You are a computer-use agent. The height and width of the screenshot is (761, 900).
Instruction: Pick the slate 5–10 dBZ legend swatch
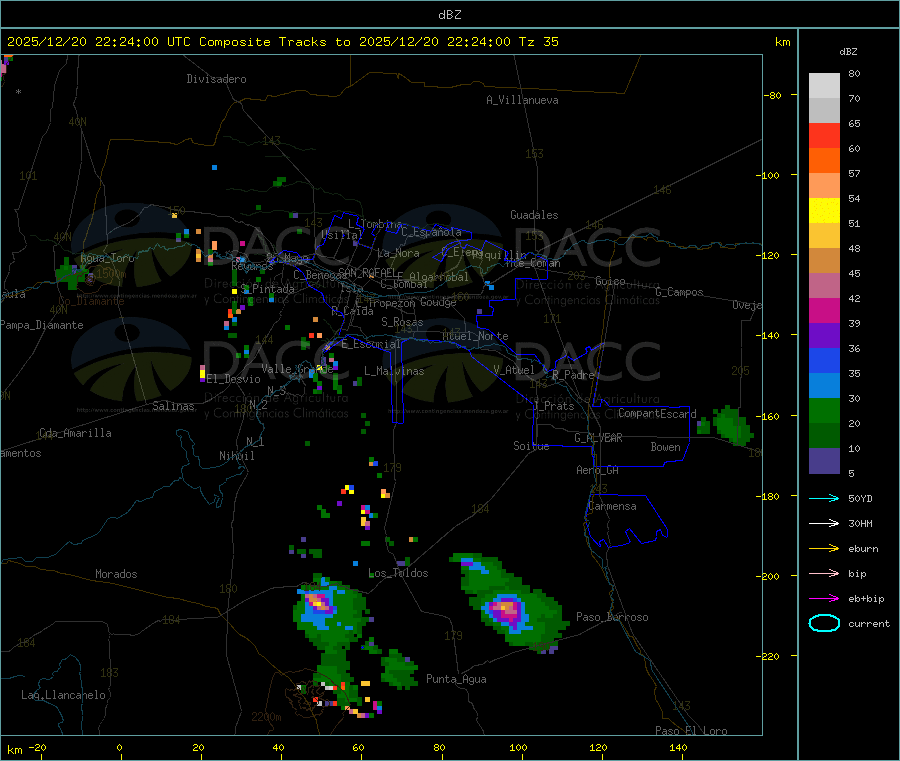(x=824, y=461)
